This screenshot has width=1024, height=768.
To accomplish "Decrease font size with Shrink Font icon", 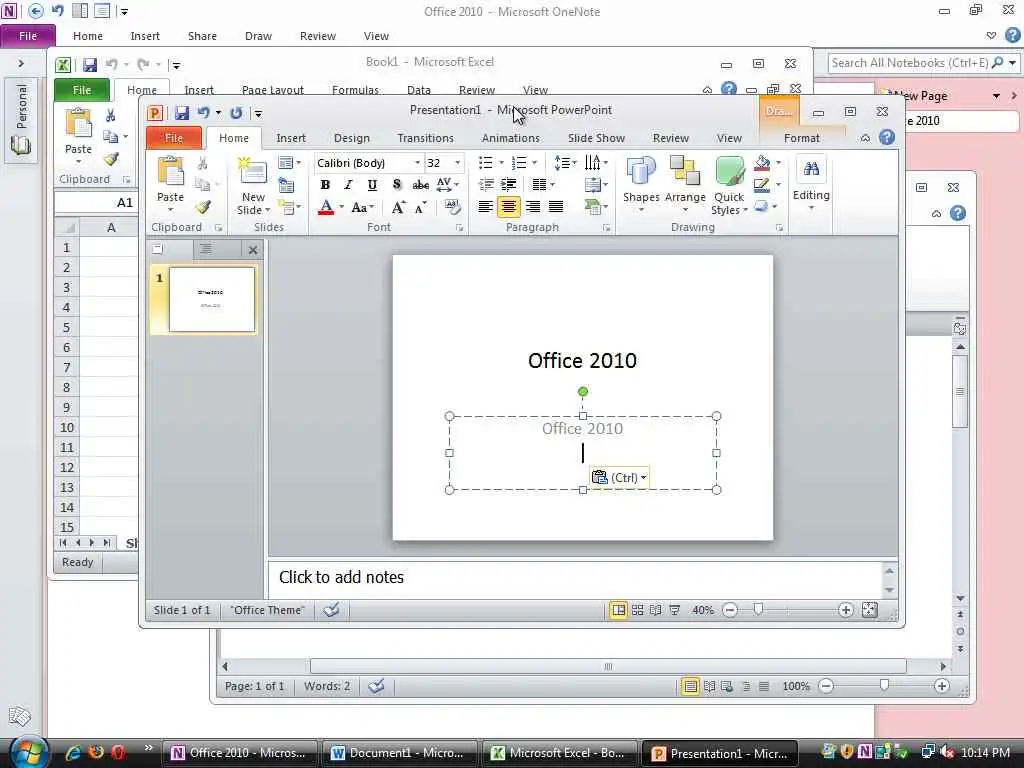I will click(421, 208).
